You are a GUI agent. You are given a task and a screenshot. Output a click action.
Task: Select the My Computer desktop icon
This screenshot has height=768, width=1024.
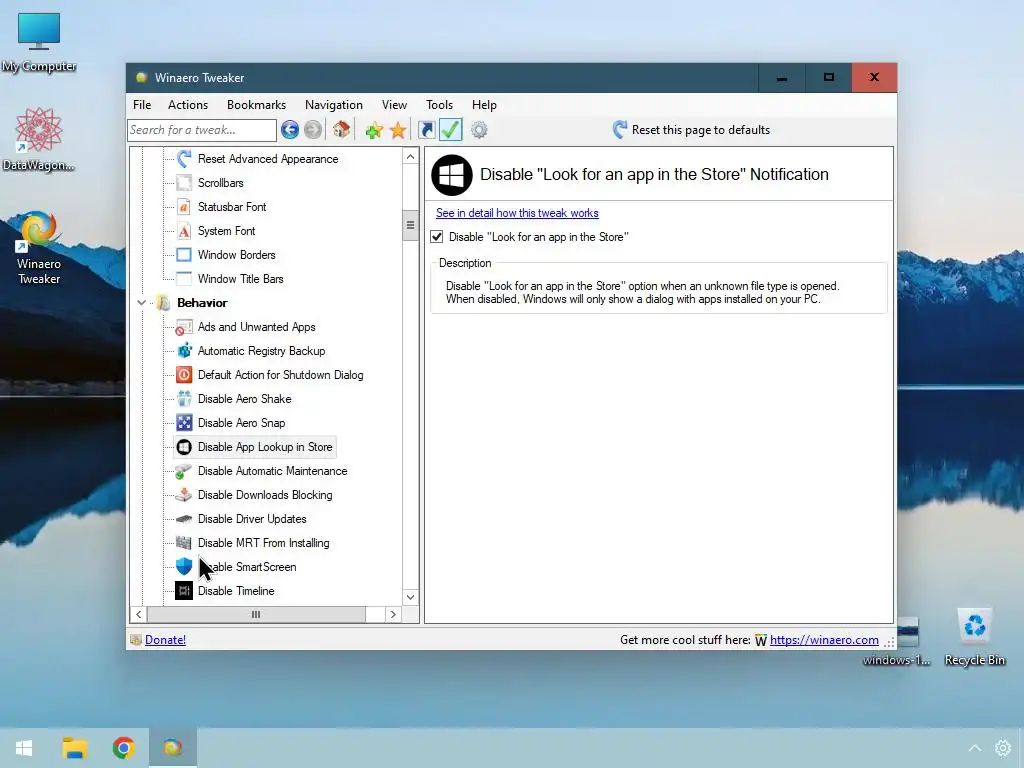(39, 42)
